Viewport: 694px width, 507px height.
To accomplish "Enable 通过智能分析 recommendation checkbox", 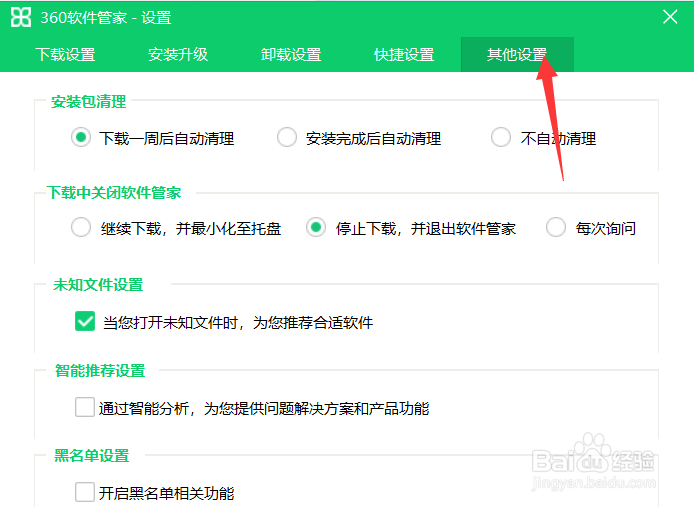I will pyautogui.click(x=85, y=407).
